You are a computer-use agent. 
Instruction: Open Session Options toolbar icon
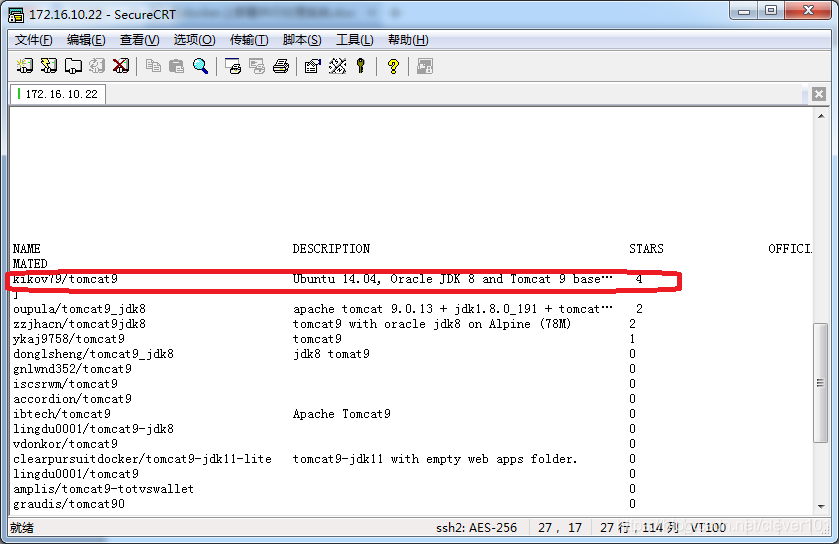click(x=312, y=66)
